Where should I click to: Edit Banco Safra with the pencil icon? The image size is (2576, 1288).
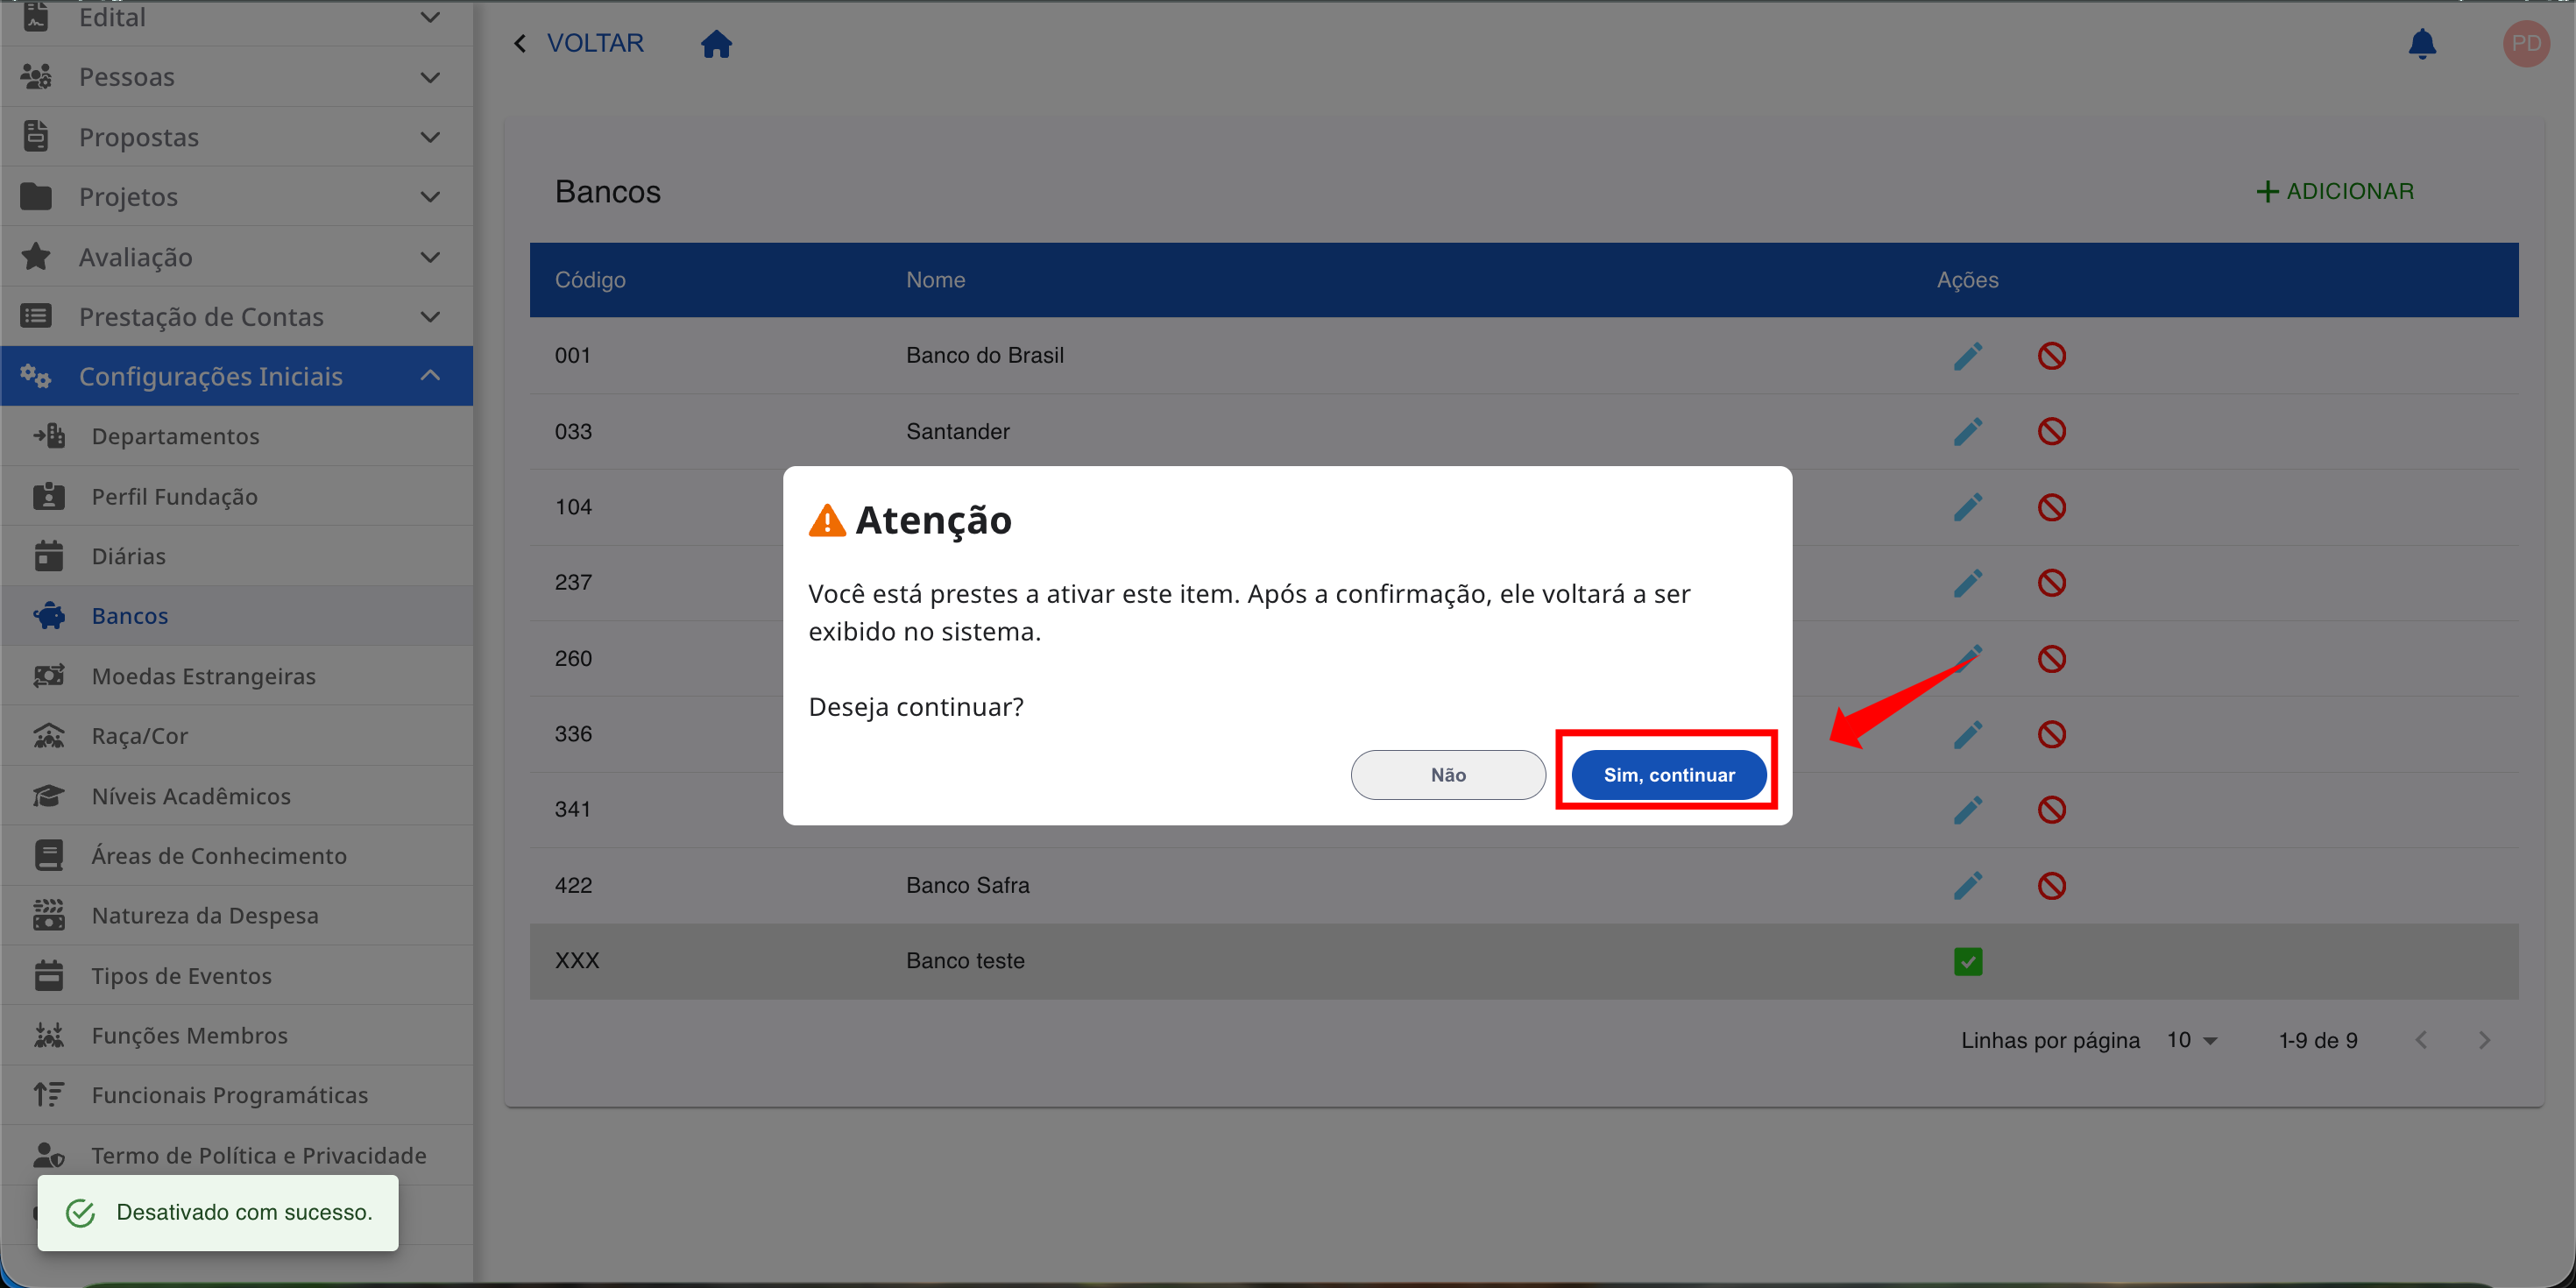pyautogui.click(x=1967, y=886)
